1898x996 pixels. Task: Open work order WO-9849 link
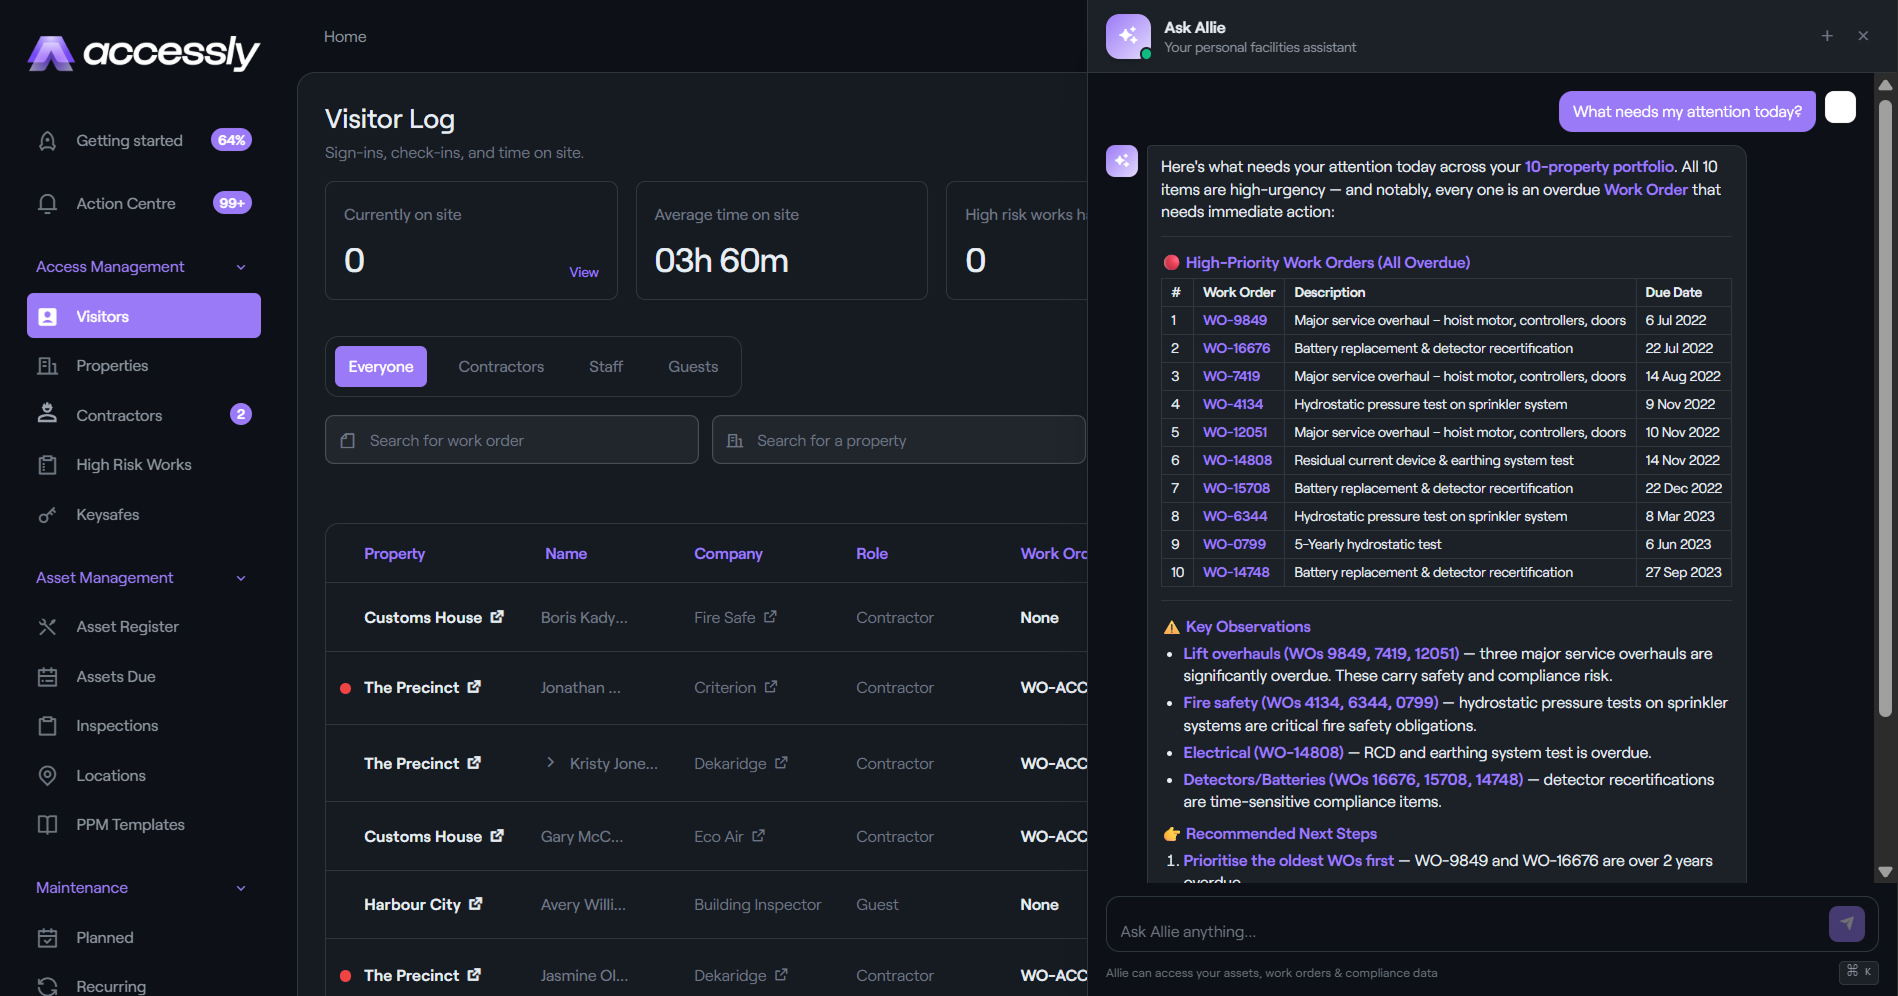(x=1235, y=320)
